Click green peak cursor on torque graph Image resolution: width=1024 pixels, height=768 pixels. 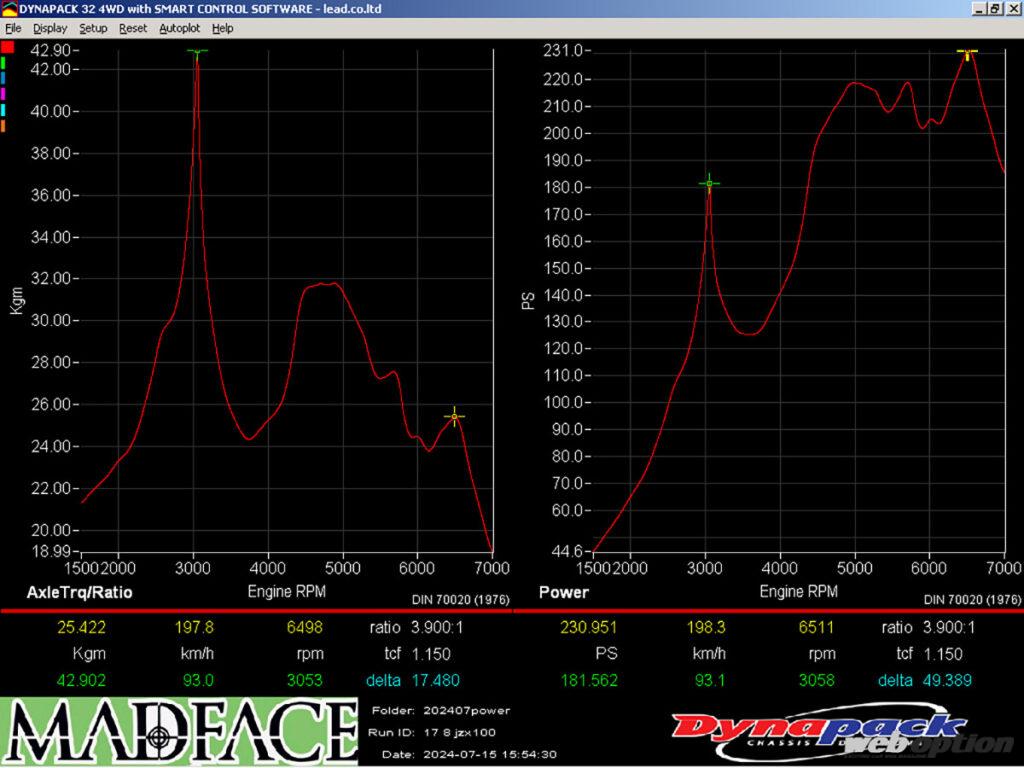pos(197,51)
